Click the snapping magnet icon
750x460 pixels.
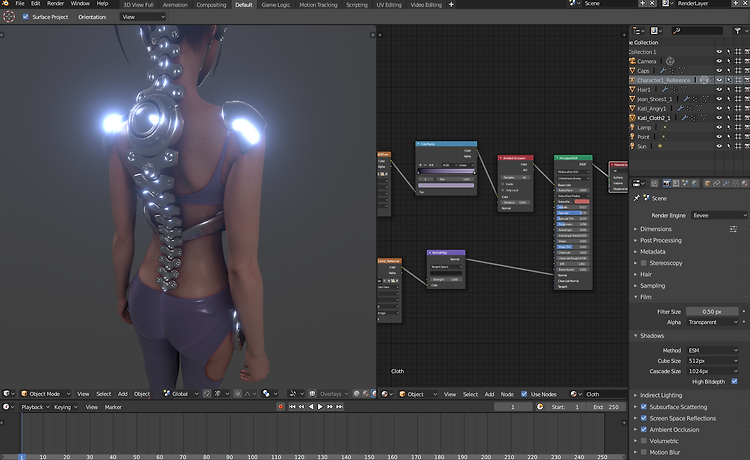(207, 394)
